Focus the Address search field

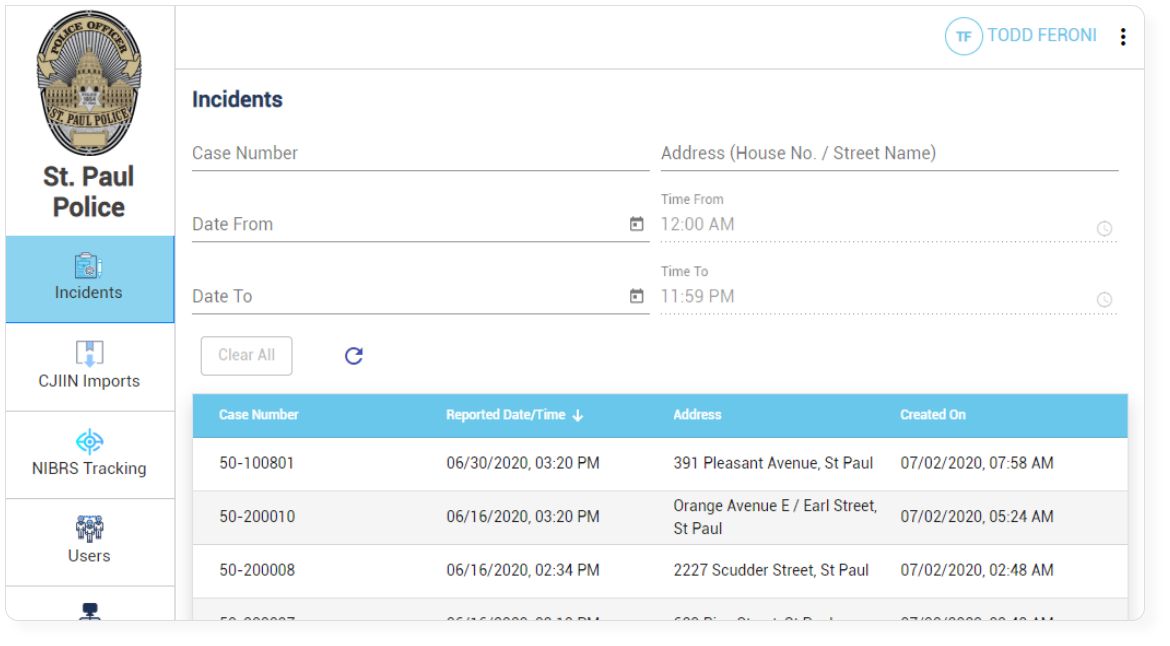[x=889, y=154]
